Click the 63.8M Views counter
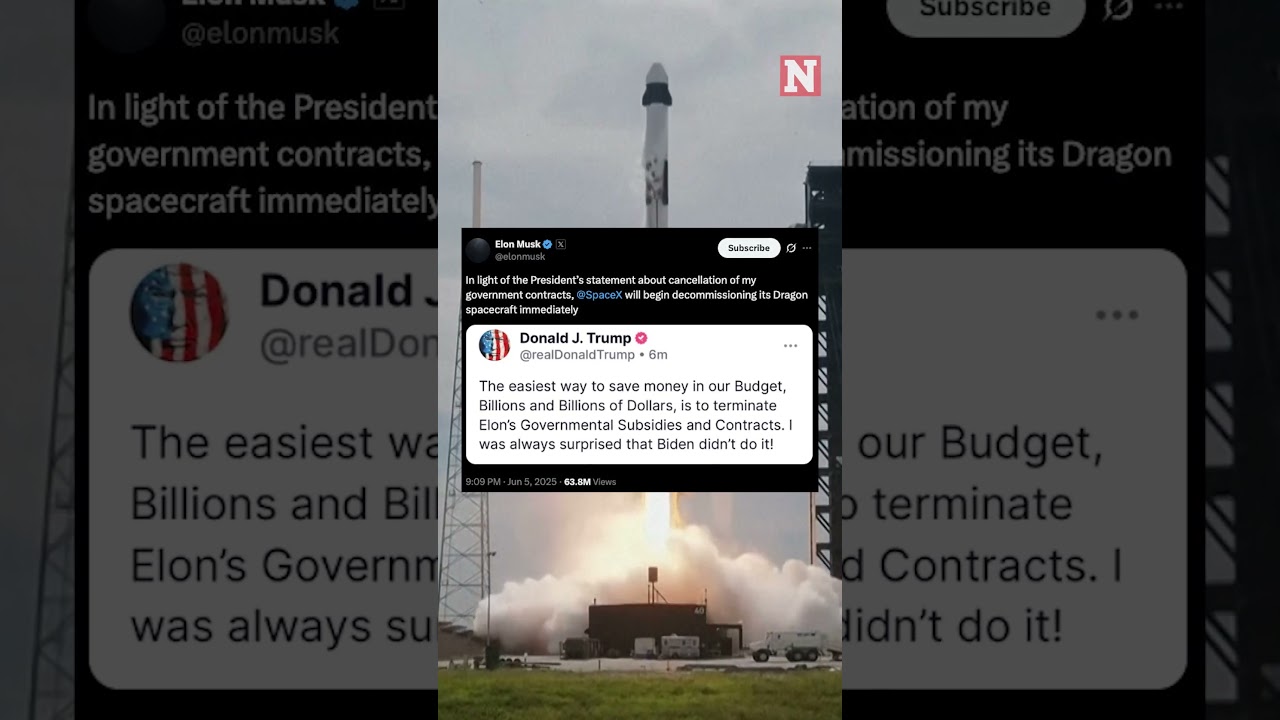This screenshot has width=1280, height=720. click(590, 482)
